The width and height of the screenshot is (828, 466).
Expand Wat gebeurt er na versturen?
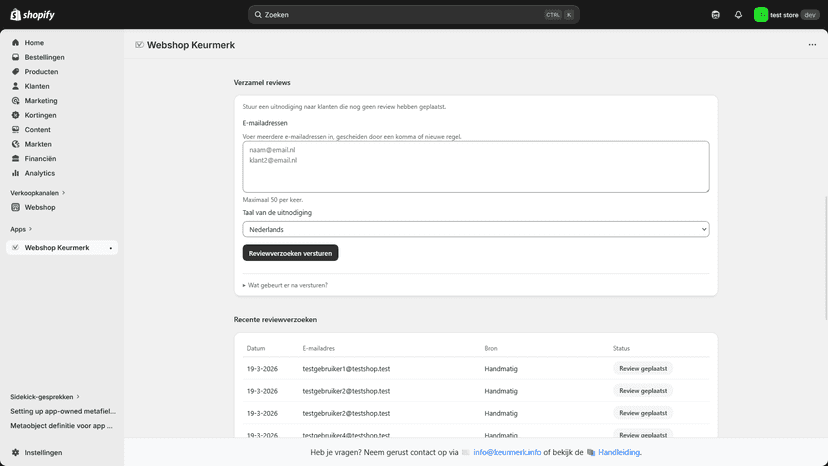[x=285, y=285]
